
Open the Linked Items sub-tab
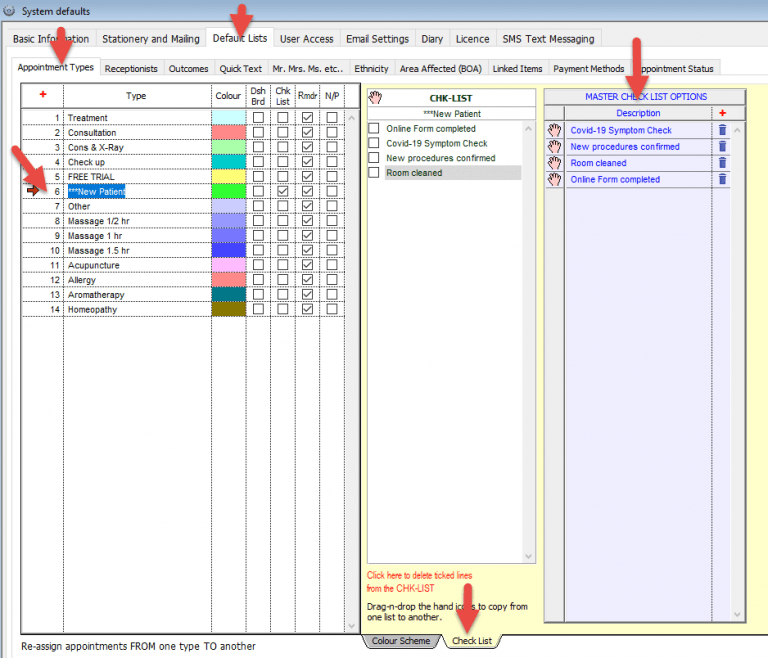pos(517,69)
